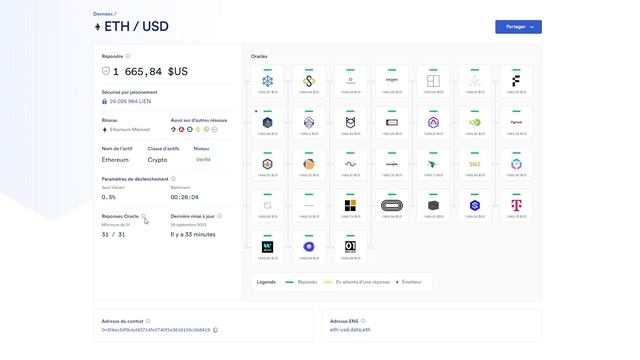Screen dimensions: 640x360
Task: Open the purple-cyan hexagon oracle card
Action: coord(516,164)
